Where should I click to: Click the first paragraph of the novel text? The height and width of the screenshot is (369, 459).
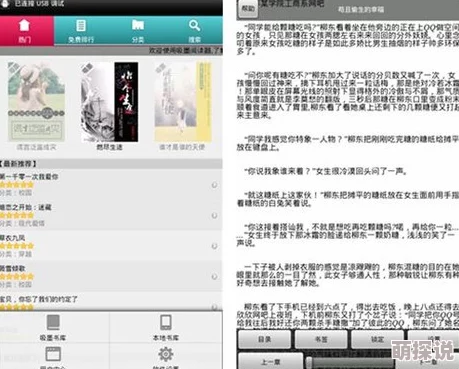click(348, 39)
